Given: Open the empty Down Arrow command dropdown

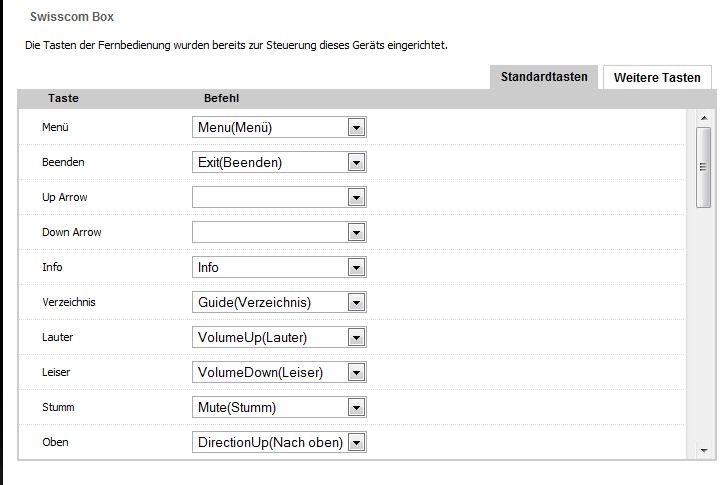Looking at the screenshot, I should tap(355, 232).
